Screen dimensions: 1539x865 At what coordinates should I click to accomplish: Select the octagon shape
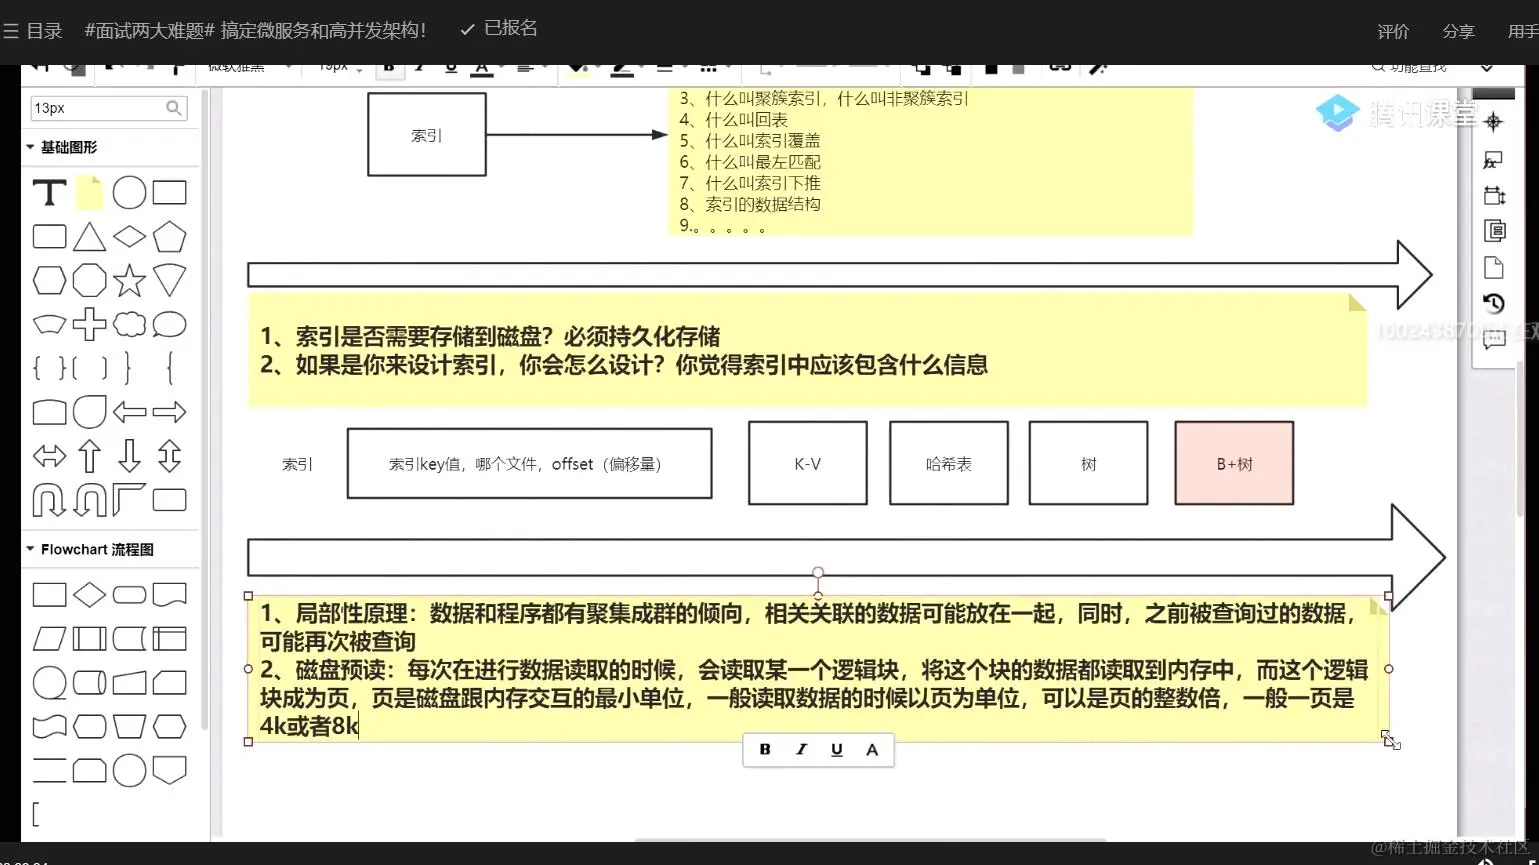pyautogui.click(x=89, y=281)
